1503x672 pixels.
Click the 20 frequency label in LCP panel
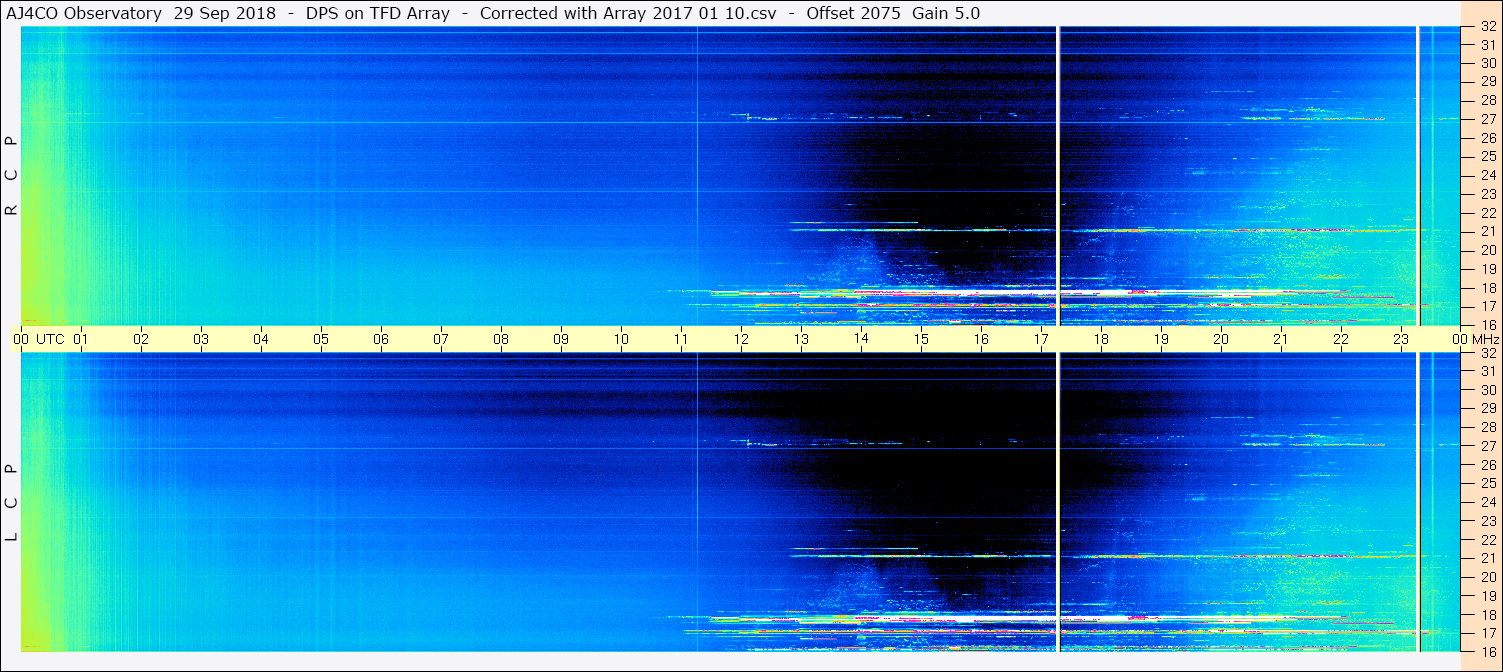point(1487,577)
